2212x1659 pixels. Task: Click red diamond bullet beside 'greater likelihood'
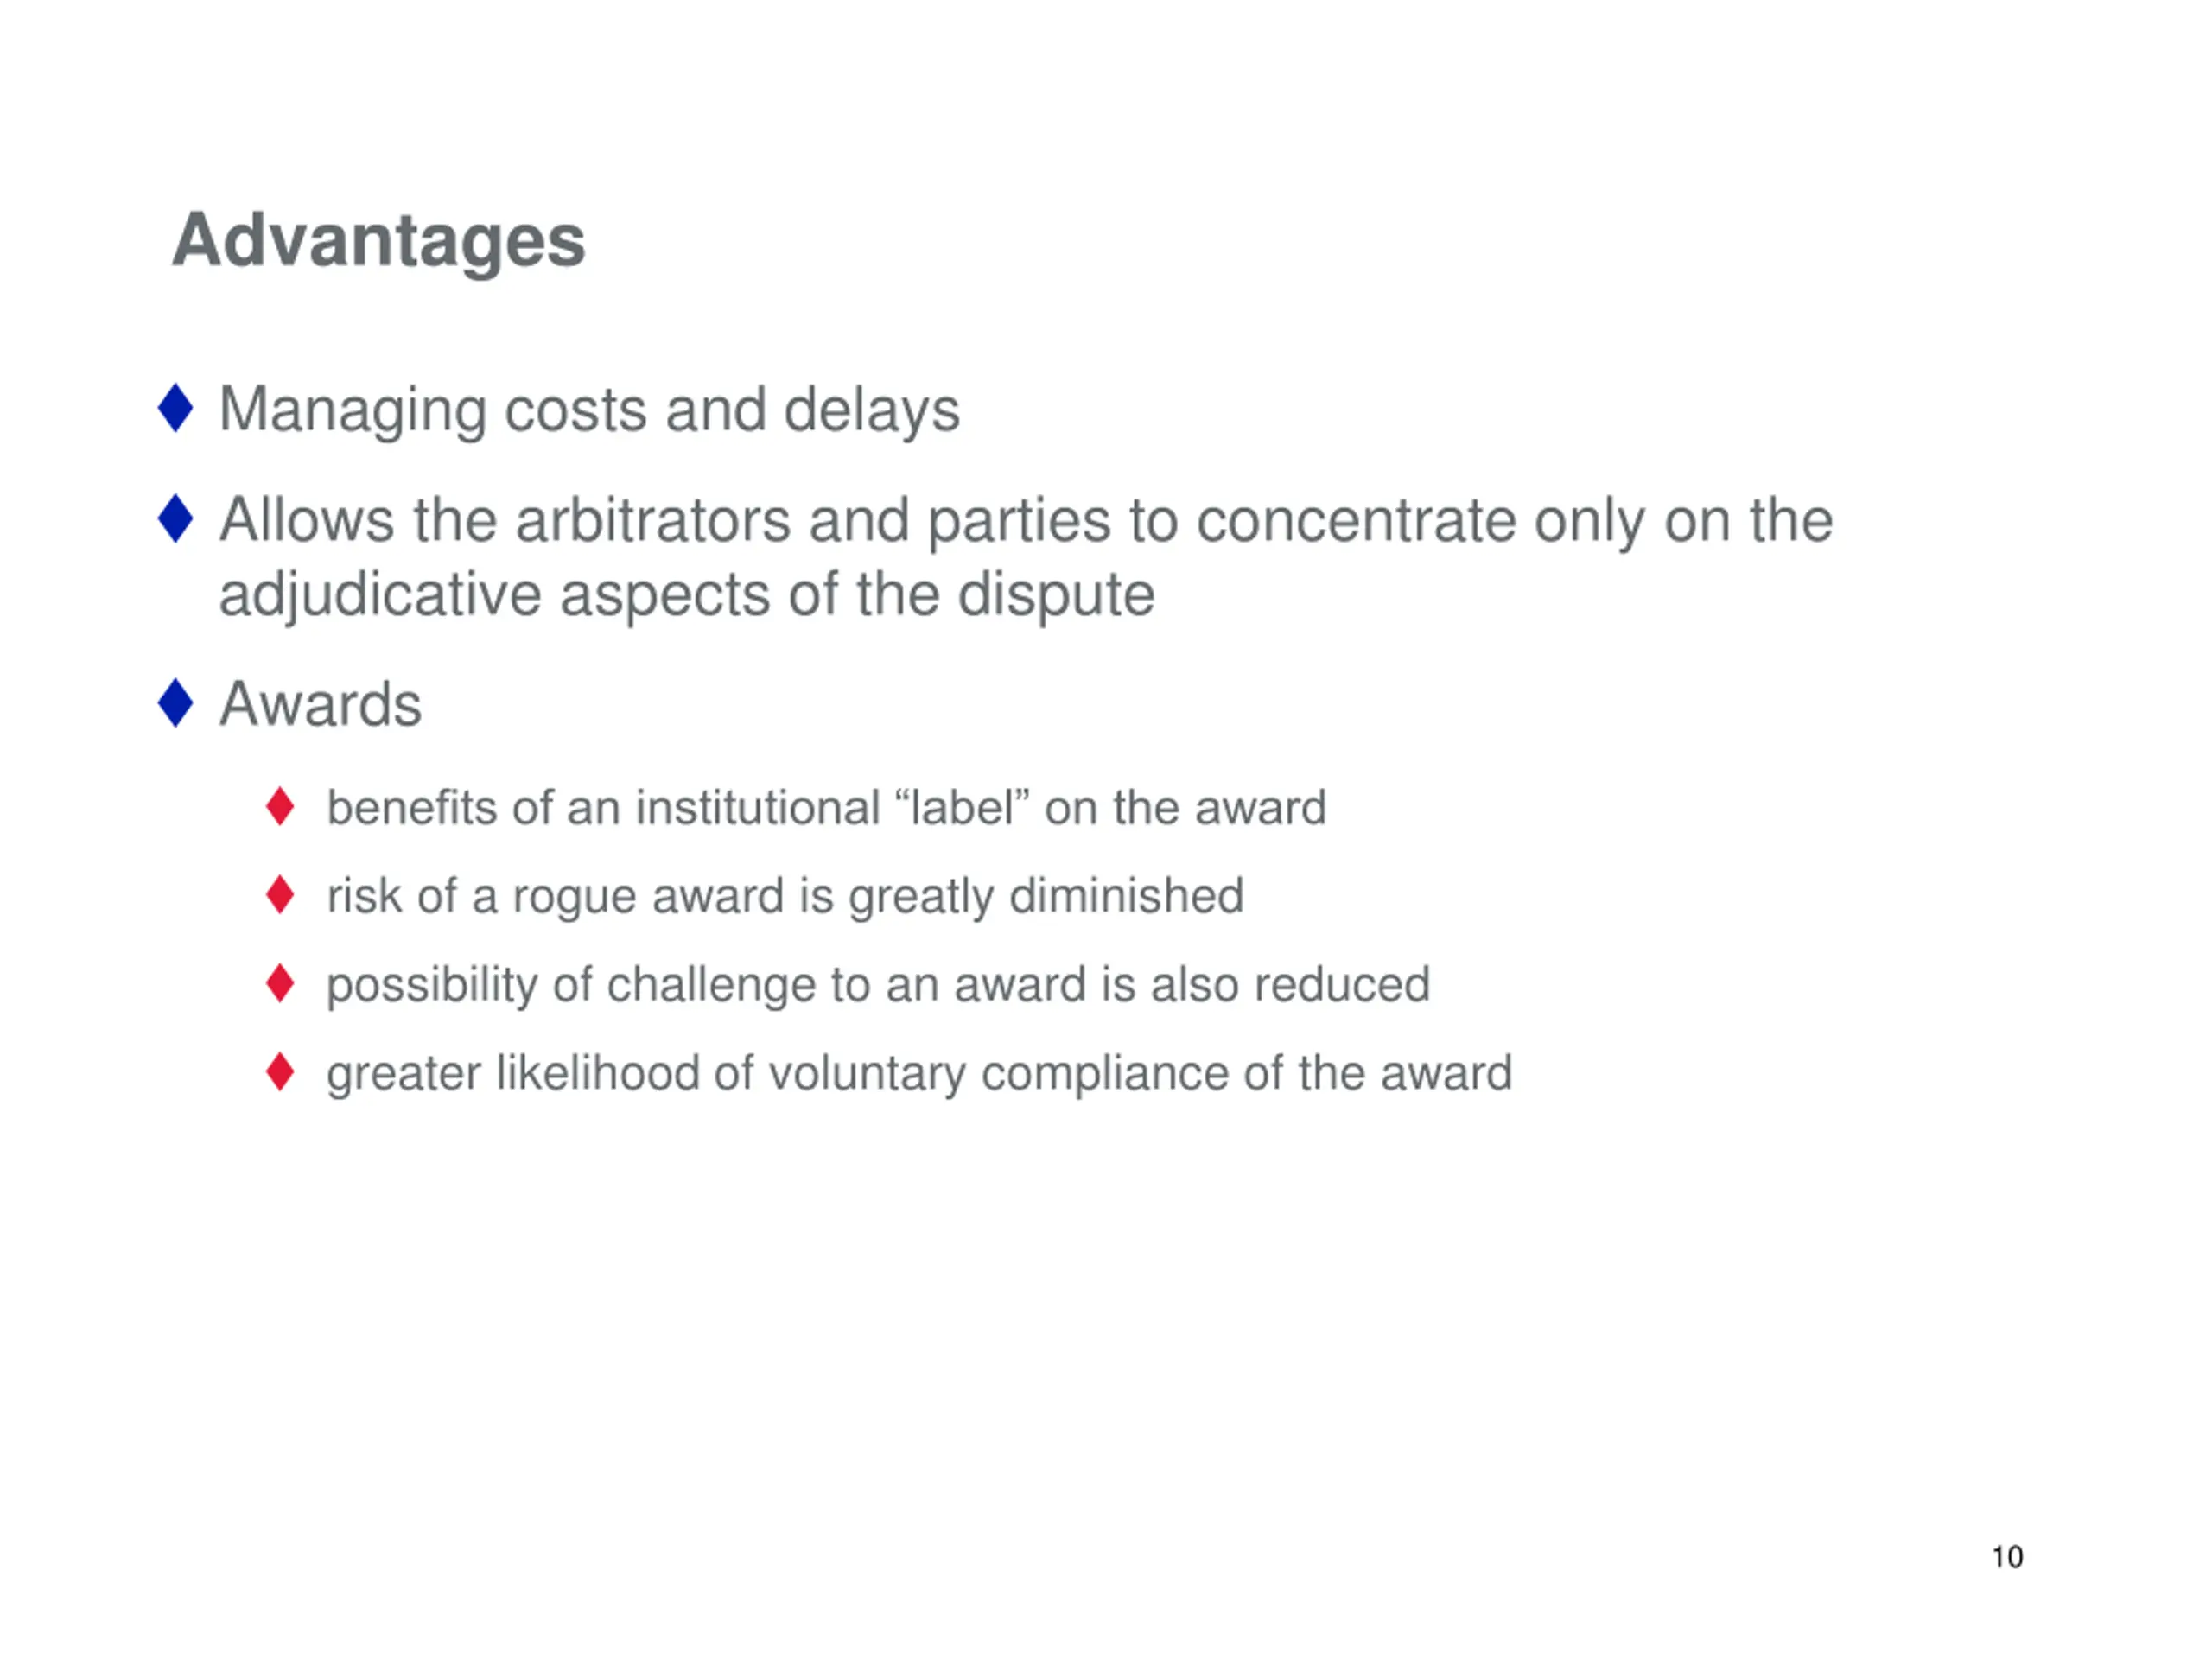pos(280,1071)
